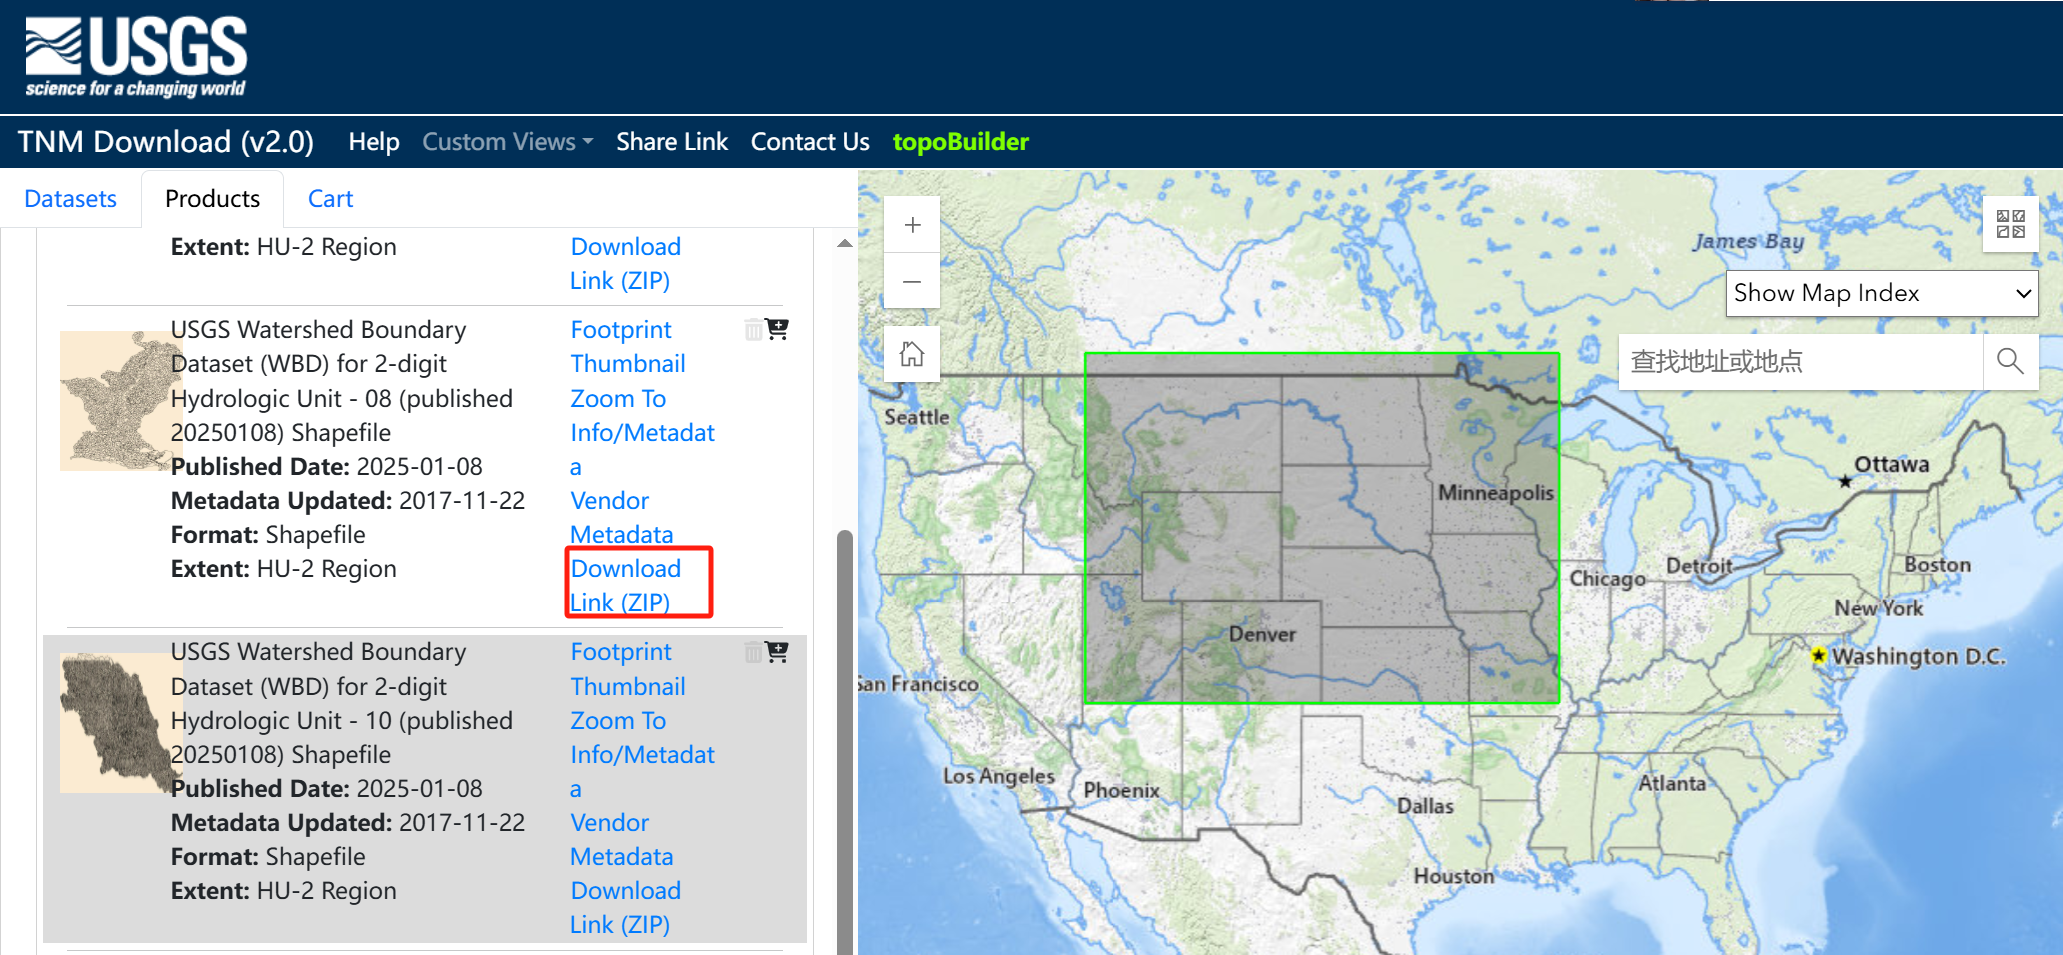Open Vendor Metadata for Hydrologic Unit 08
The height and width of the screenshot is (955, 2063).
pos(621,517)
